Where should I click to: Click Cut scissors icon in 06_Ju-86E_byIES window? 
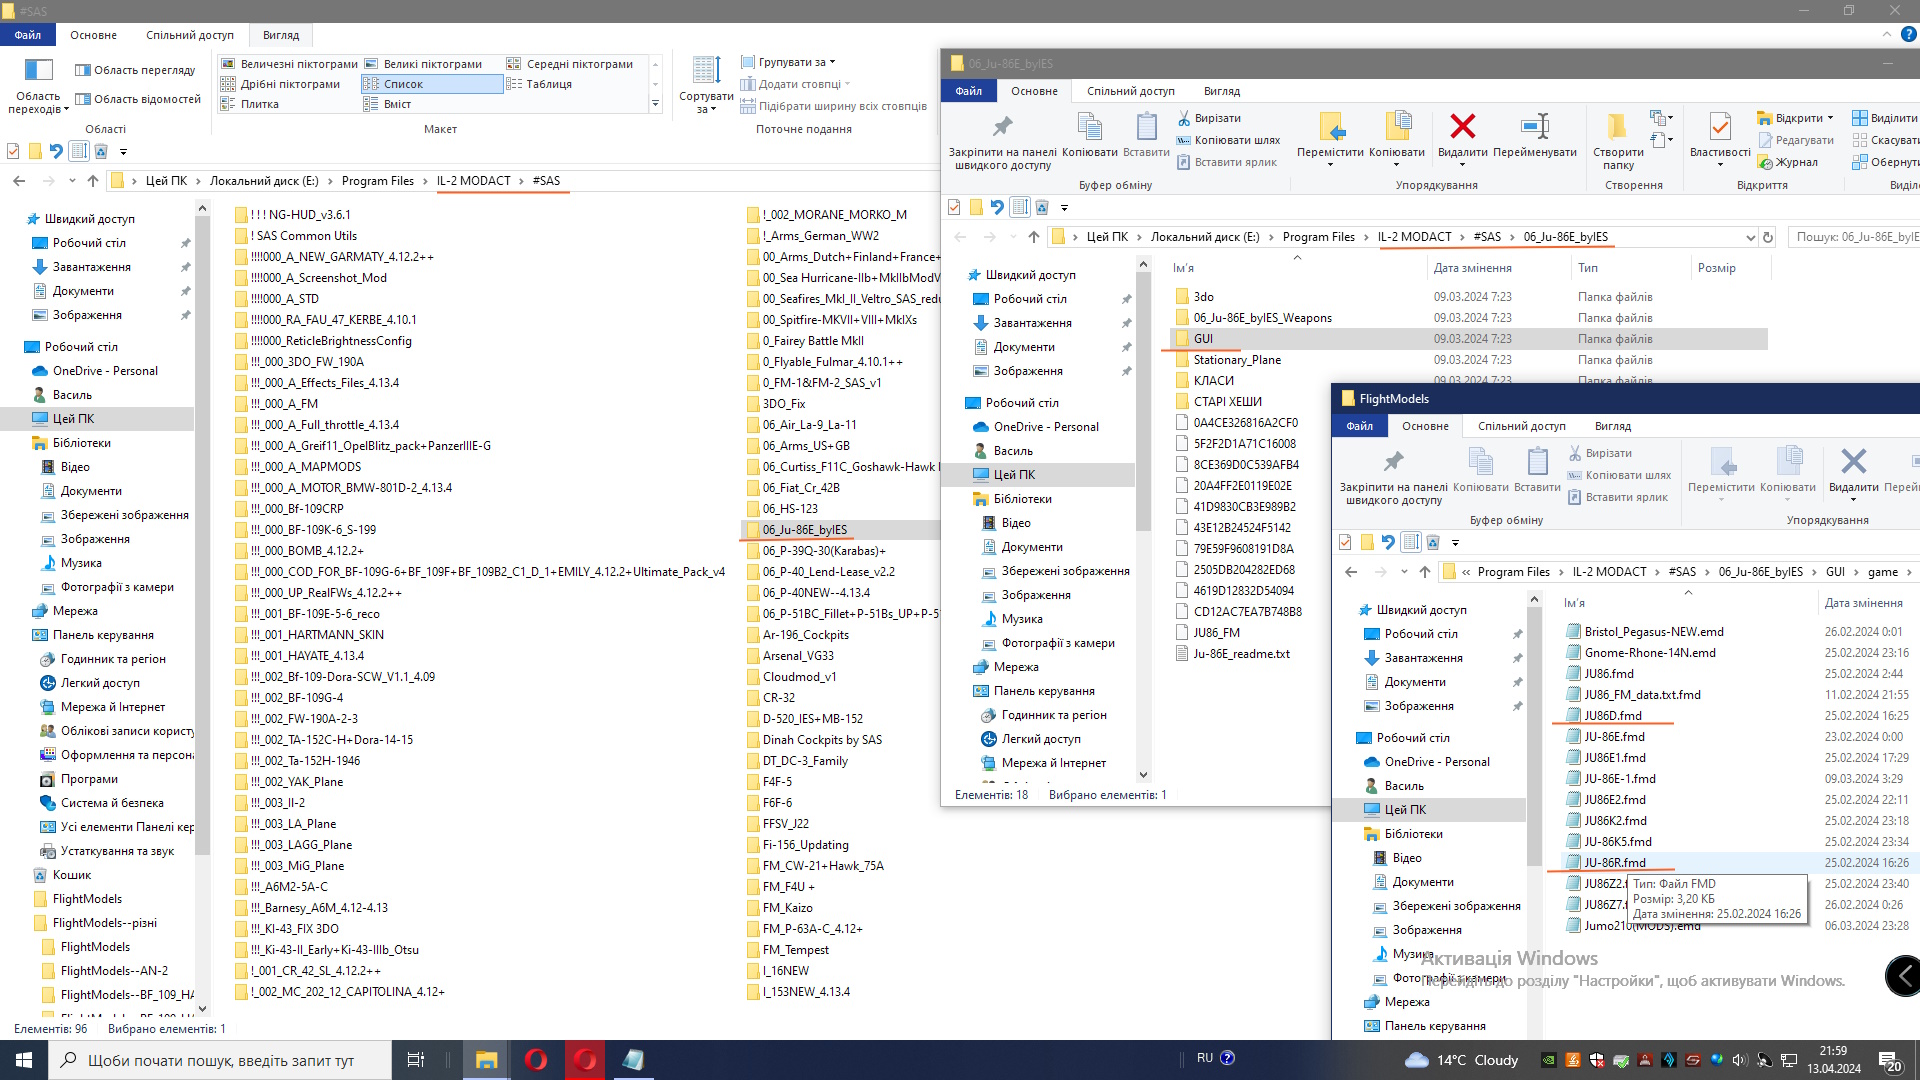click(1184, 118)
